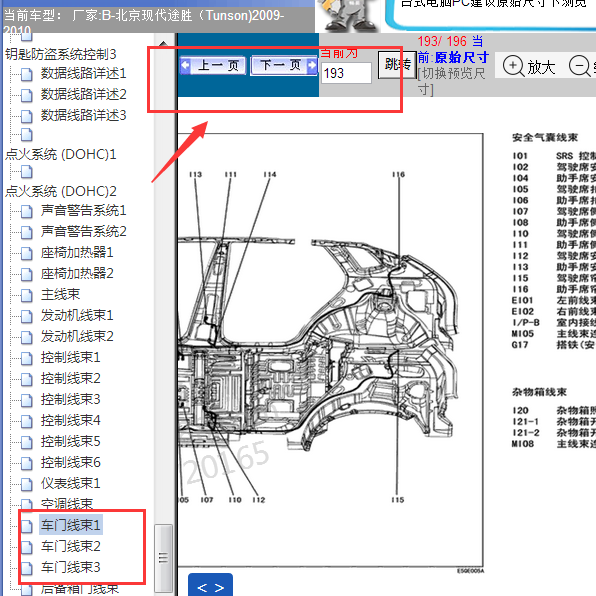
Task: Click page icon beside 控制线束3
Action: click(27, 400)
